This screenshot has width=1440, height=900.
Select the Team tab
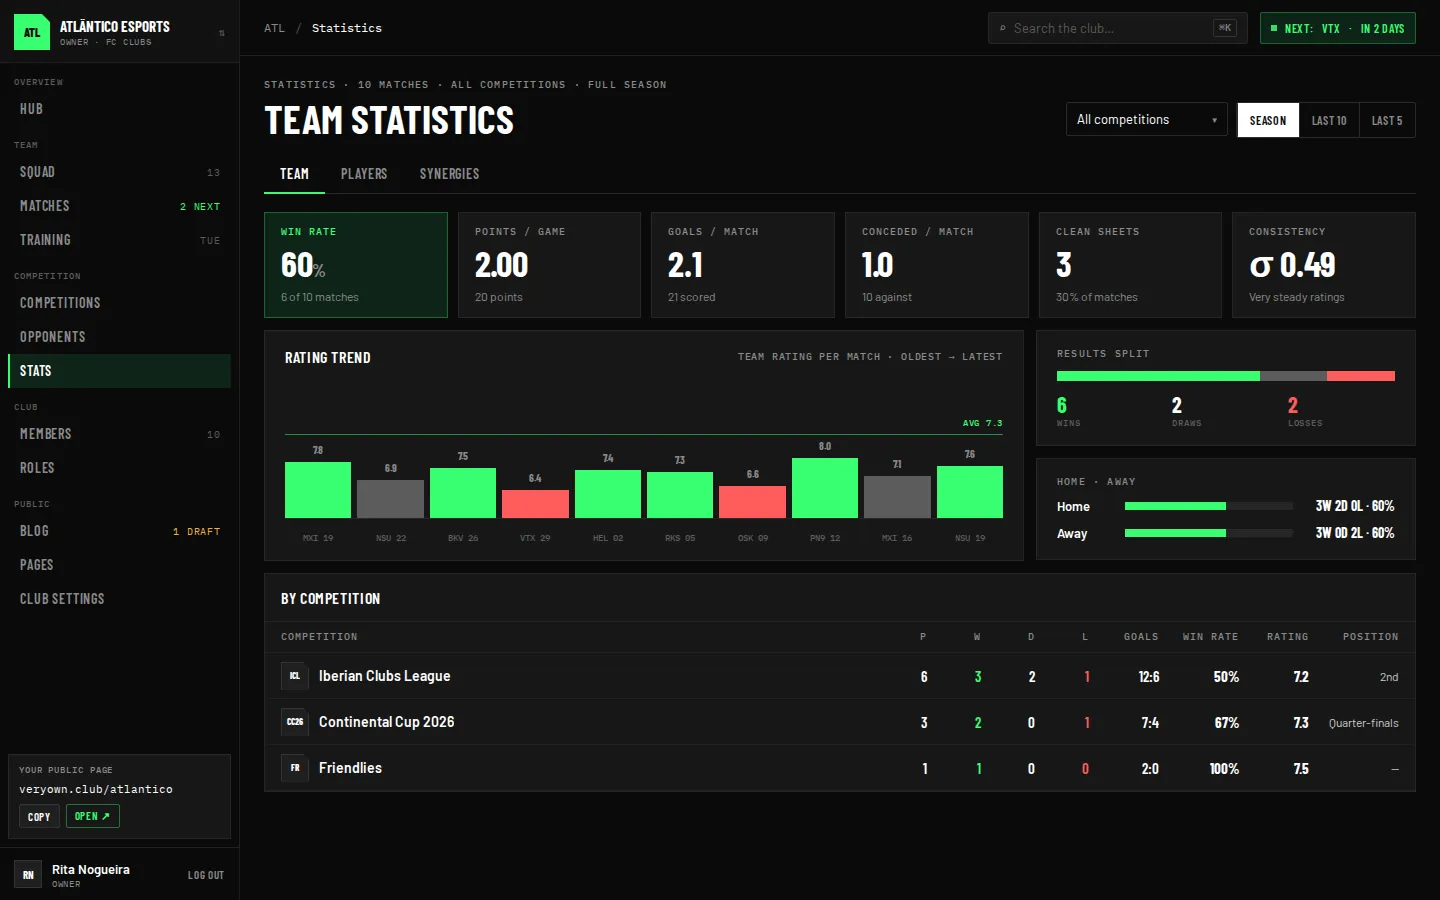click(294, 174)
